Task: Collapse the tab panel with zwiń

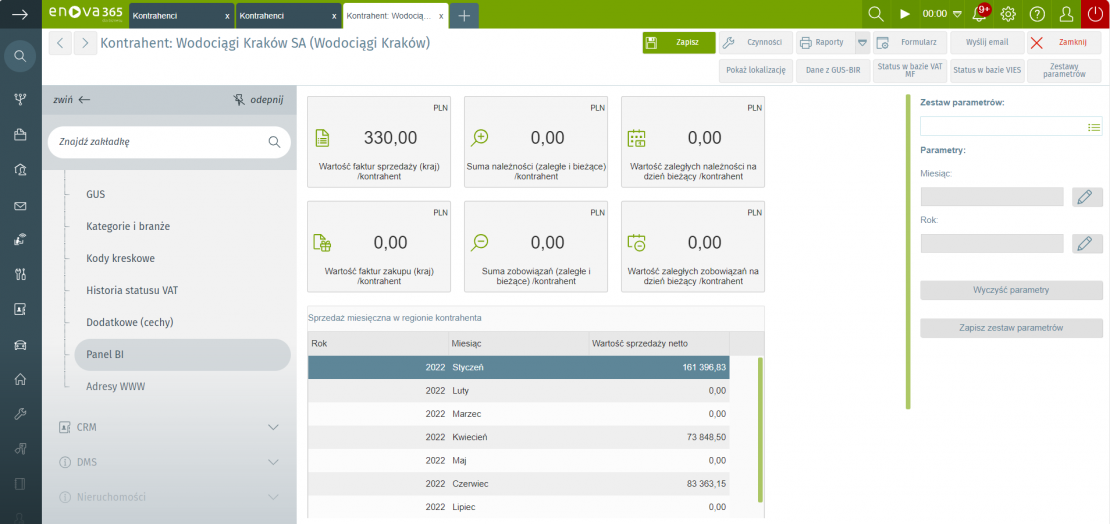Action: pyautogui.click(x=72, y=100)
